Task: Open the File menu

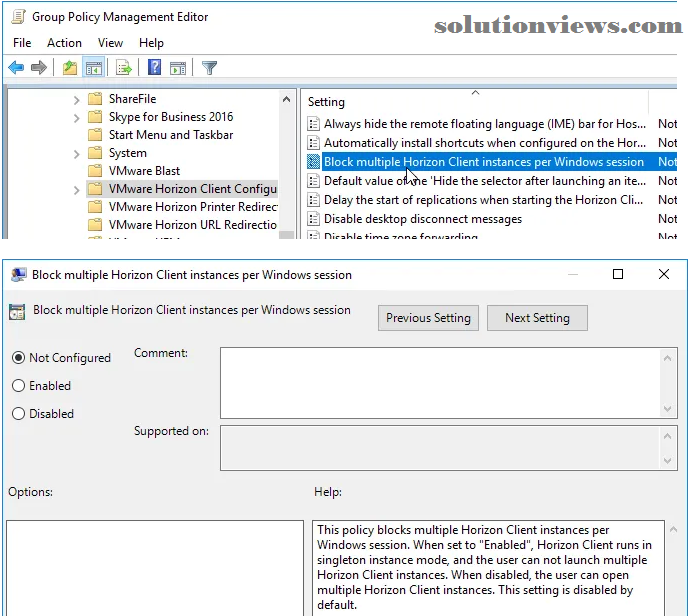Action: click(x=22, y=43)
